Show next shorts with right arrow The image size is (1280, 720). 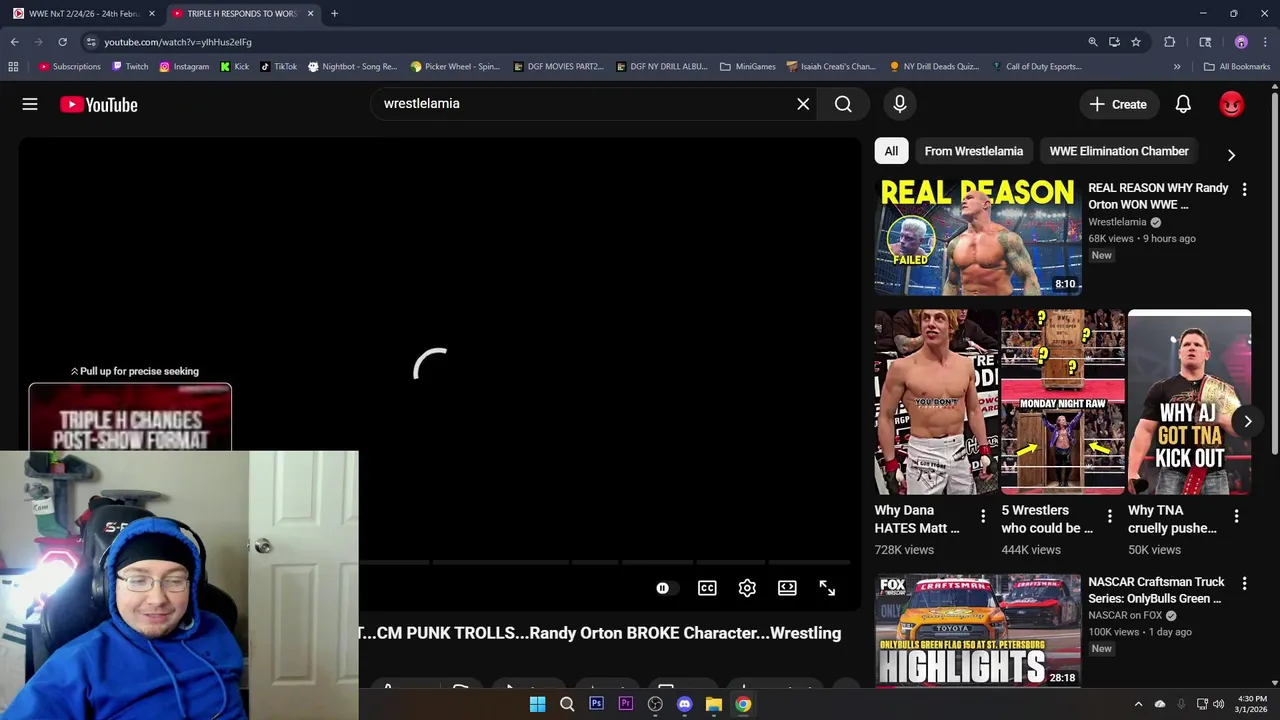click(x=1248, y=421)
